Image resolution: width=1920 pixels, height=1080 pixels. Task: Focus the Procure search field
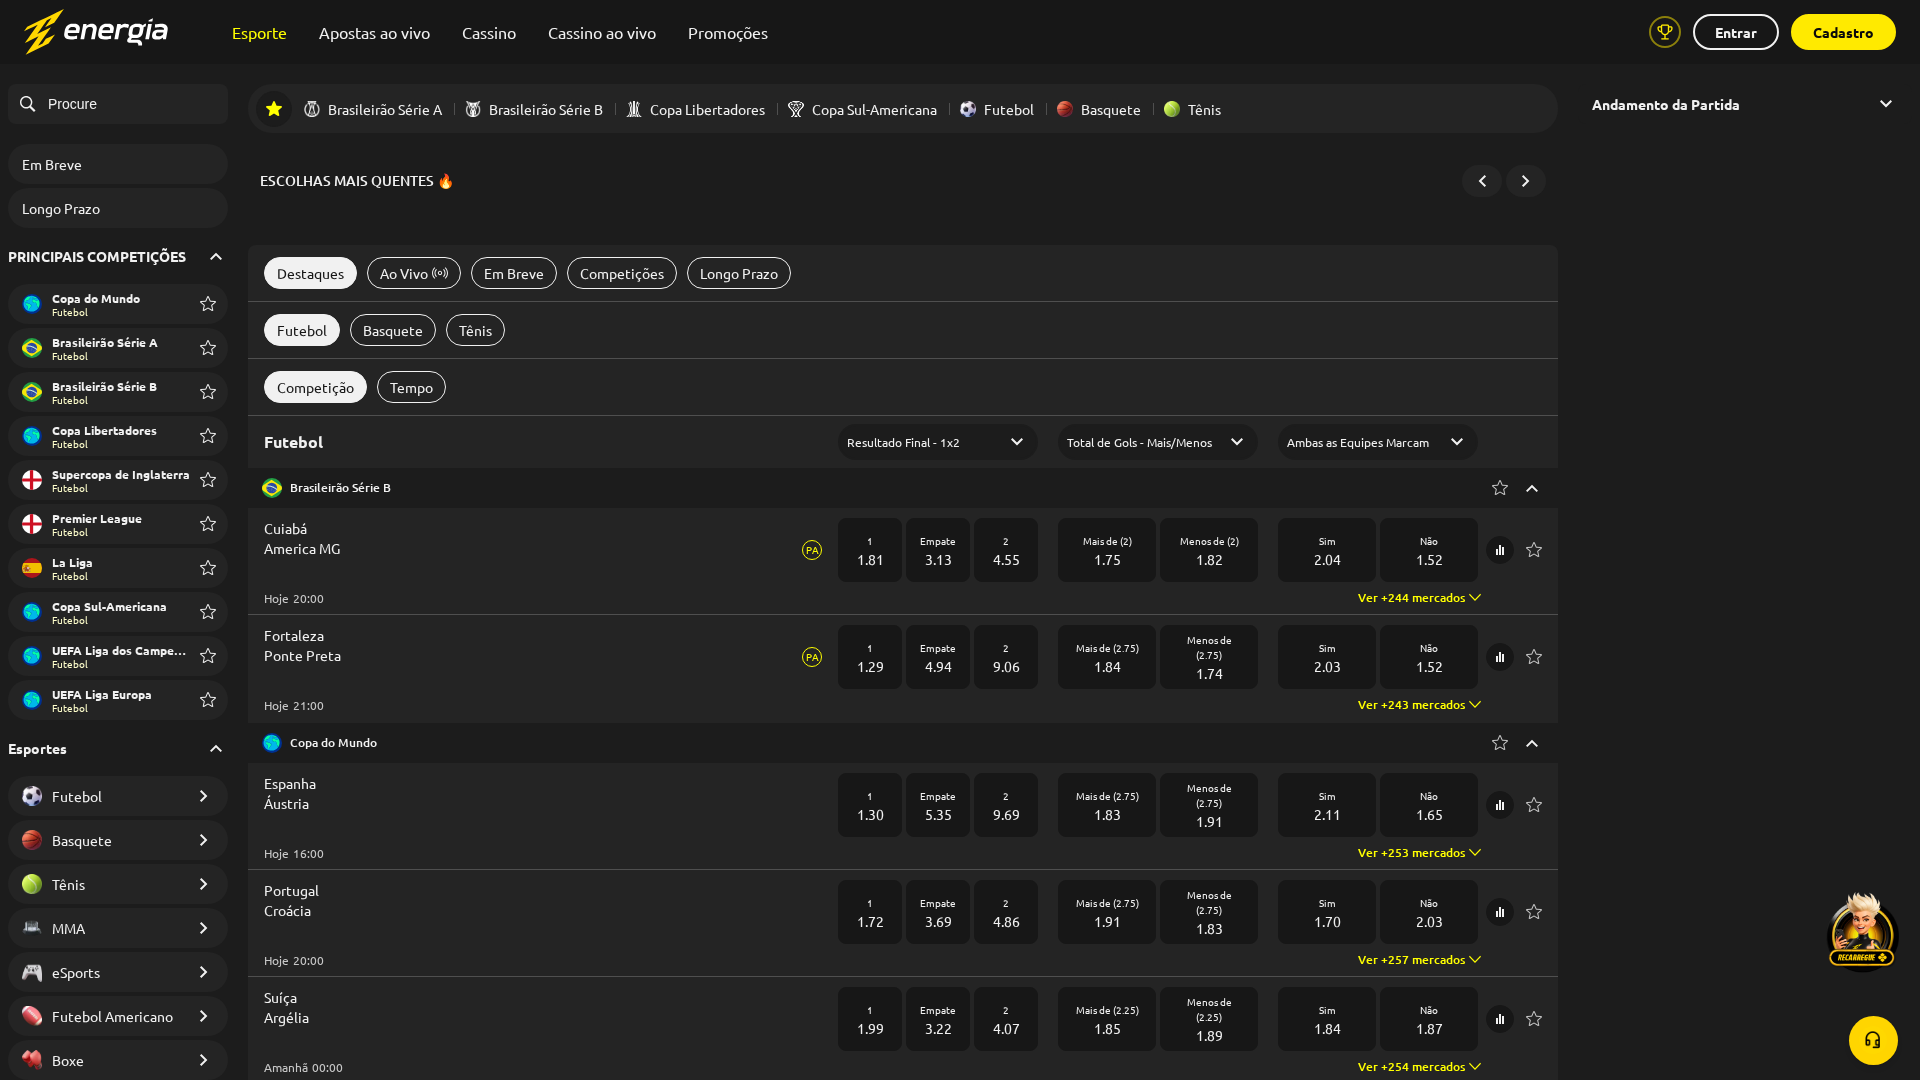[118, 104]
